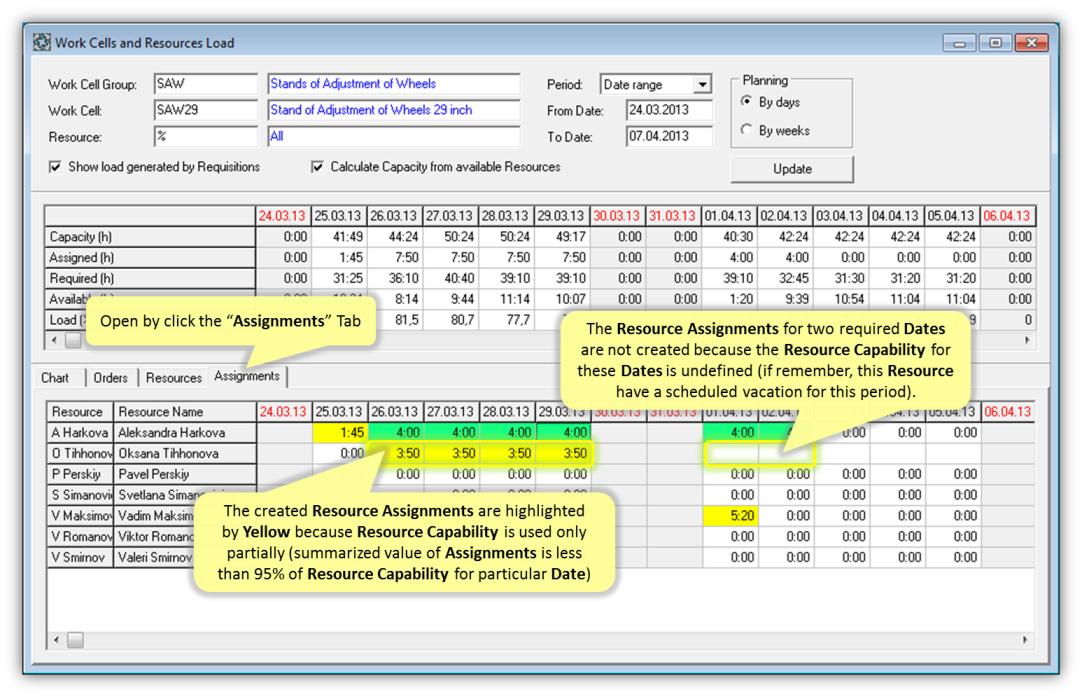Select Pavel Perskiy resource name cell
1082x697 pixels.
pyautogui.click(x=185, y=474)
